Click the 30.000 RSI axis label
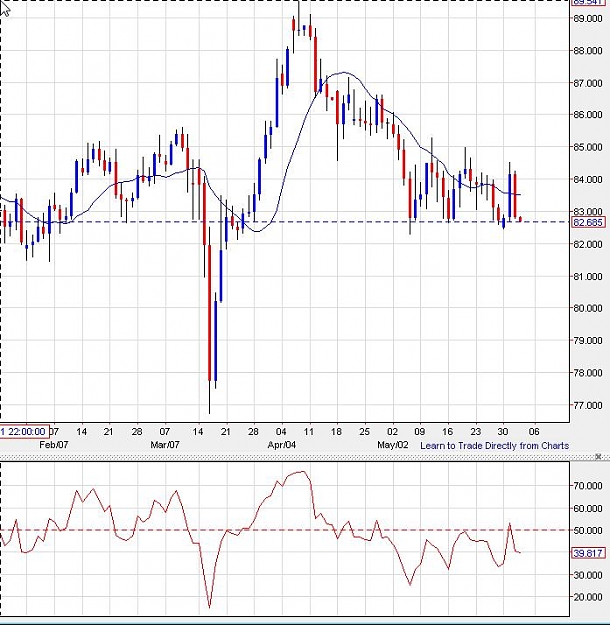 click(588, 575)
